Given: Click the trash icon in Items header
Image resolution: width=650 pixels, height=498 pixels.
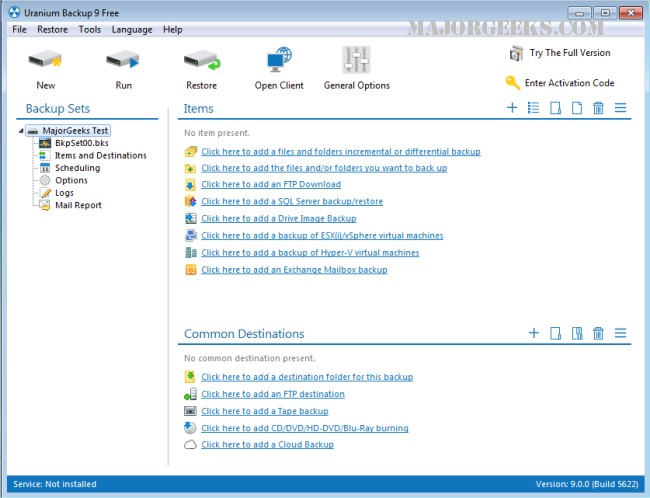Looking at the screenshot, I should coord(598,108).
